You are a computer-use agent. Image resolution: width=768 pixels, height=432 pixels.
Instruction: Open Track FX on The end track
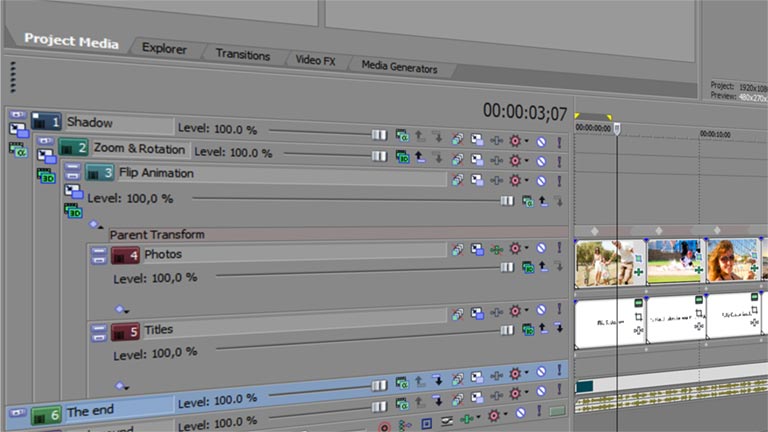515,374
